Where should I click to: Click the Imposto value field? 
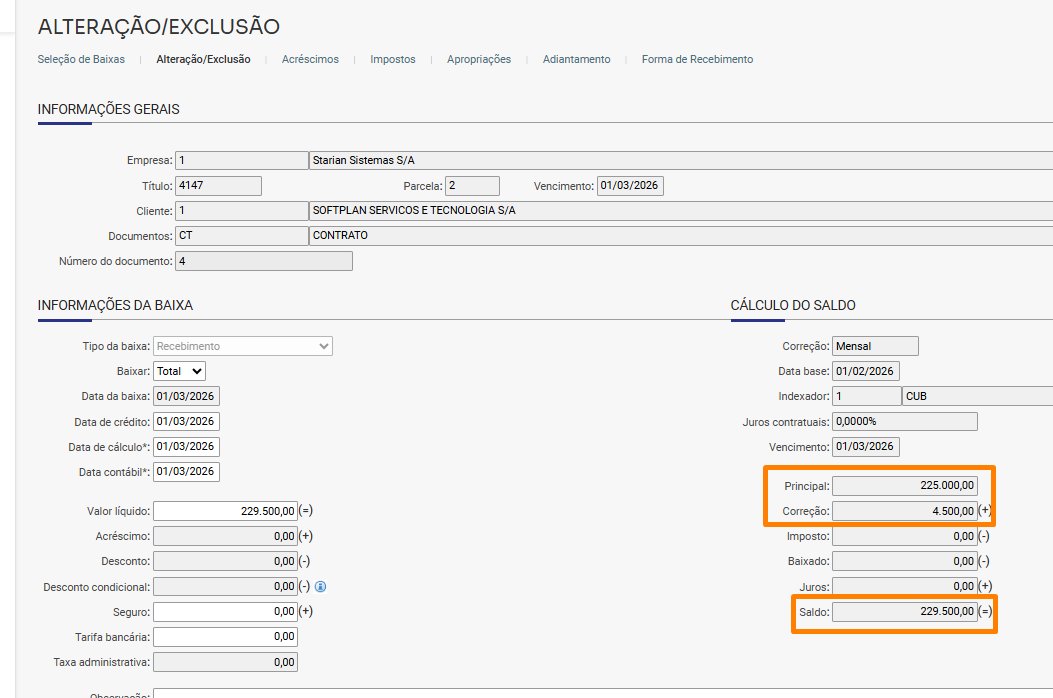coord(905,536)
